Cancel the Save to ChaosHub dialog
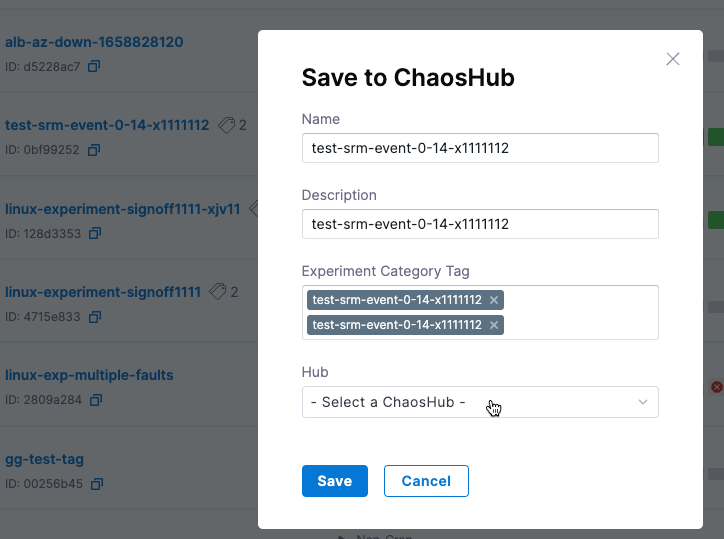The height and width of the screenshot is (539, 724). pos(426,481)
